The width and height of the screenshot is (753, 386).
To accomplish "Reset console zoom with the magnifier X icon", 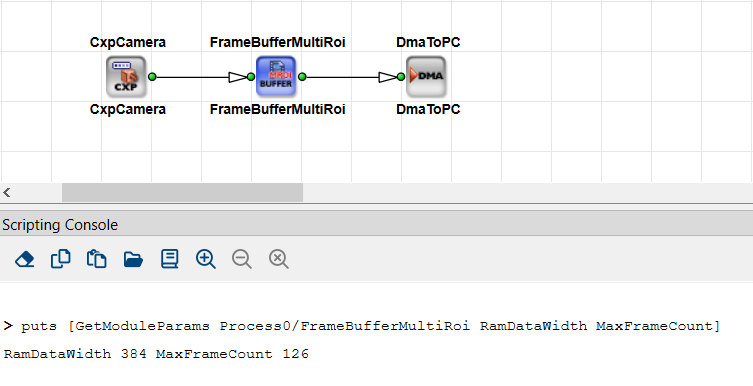I will (x=279, y=259).
